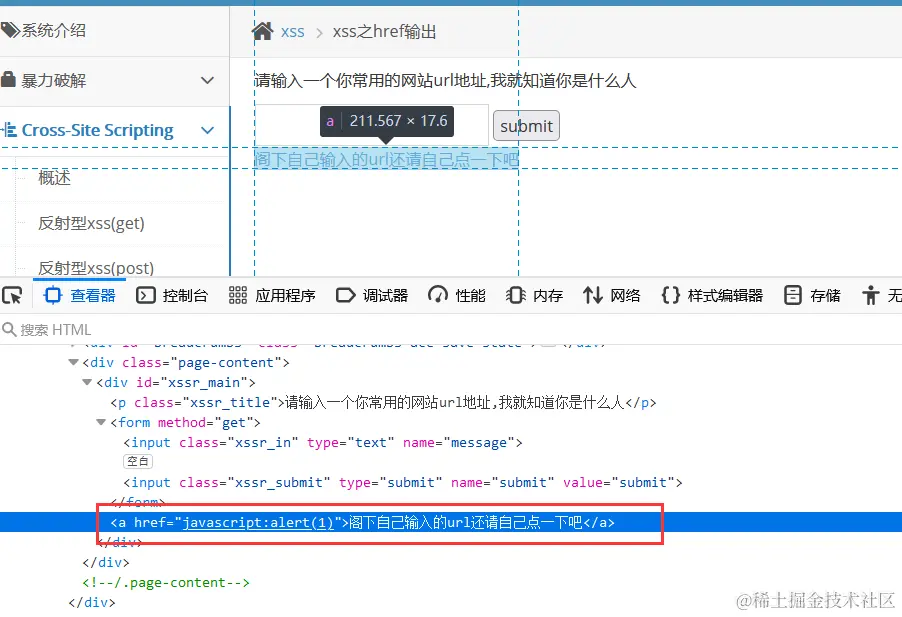The height and width of the screenshot is (617, 902).
Task: Collapse the Cross-Site Scripting chevron
Action: point(207,130)
